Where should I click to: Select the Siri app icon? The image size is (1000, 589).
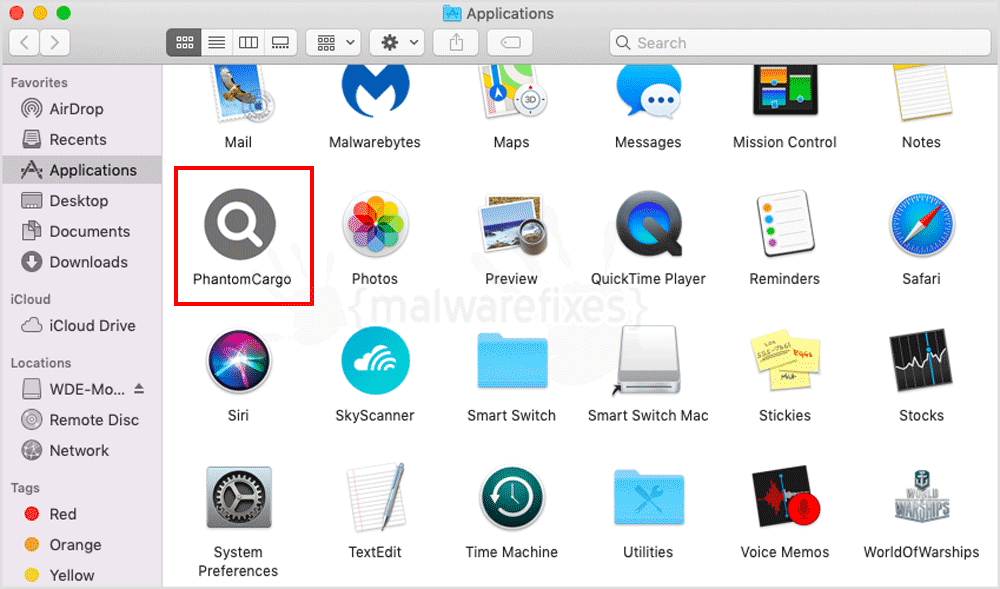pyautogui.click(x=239, y=361)
